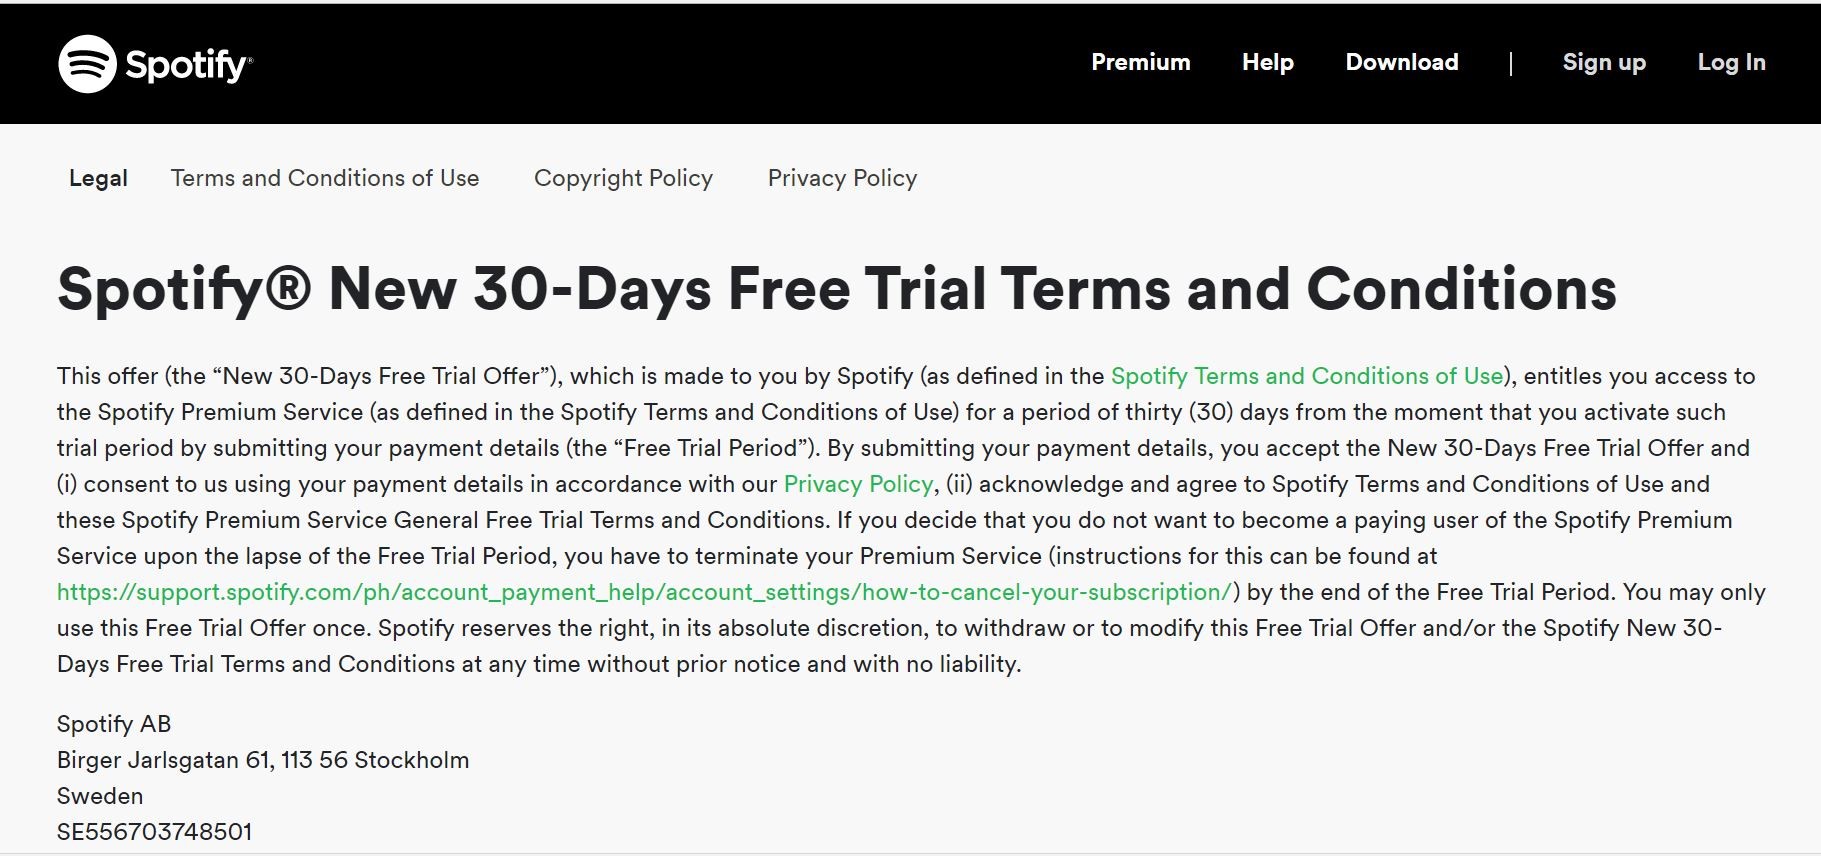Click the Spotify AB company name text
The width and height of the screenshot is (1821, 856).
point(114,724)
